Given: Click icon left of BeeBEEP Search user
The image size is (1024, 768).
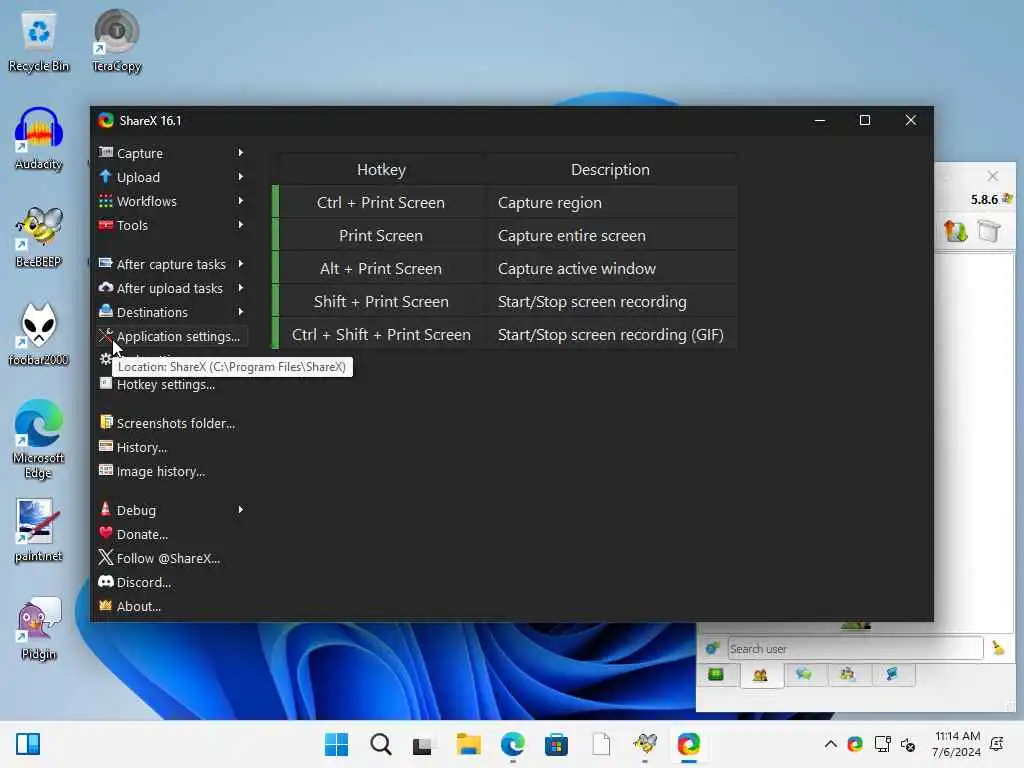Looking at the screenshot, I should pos(712,648).
